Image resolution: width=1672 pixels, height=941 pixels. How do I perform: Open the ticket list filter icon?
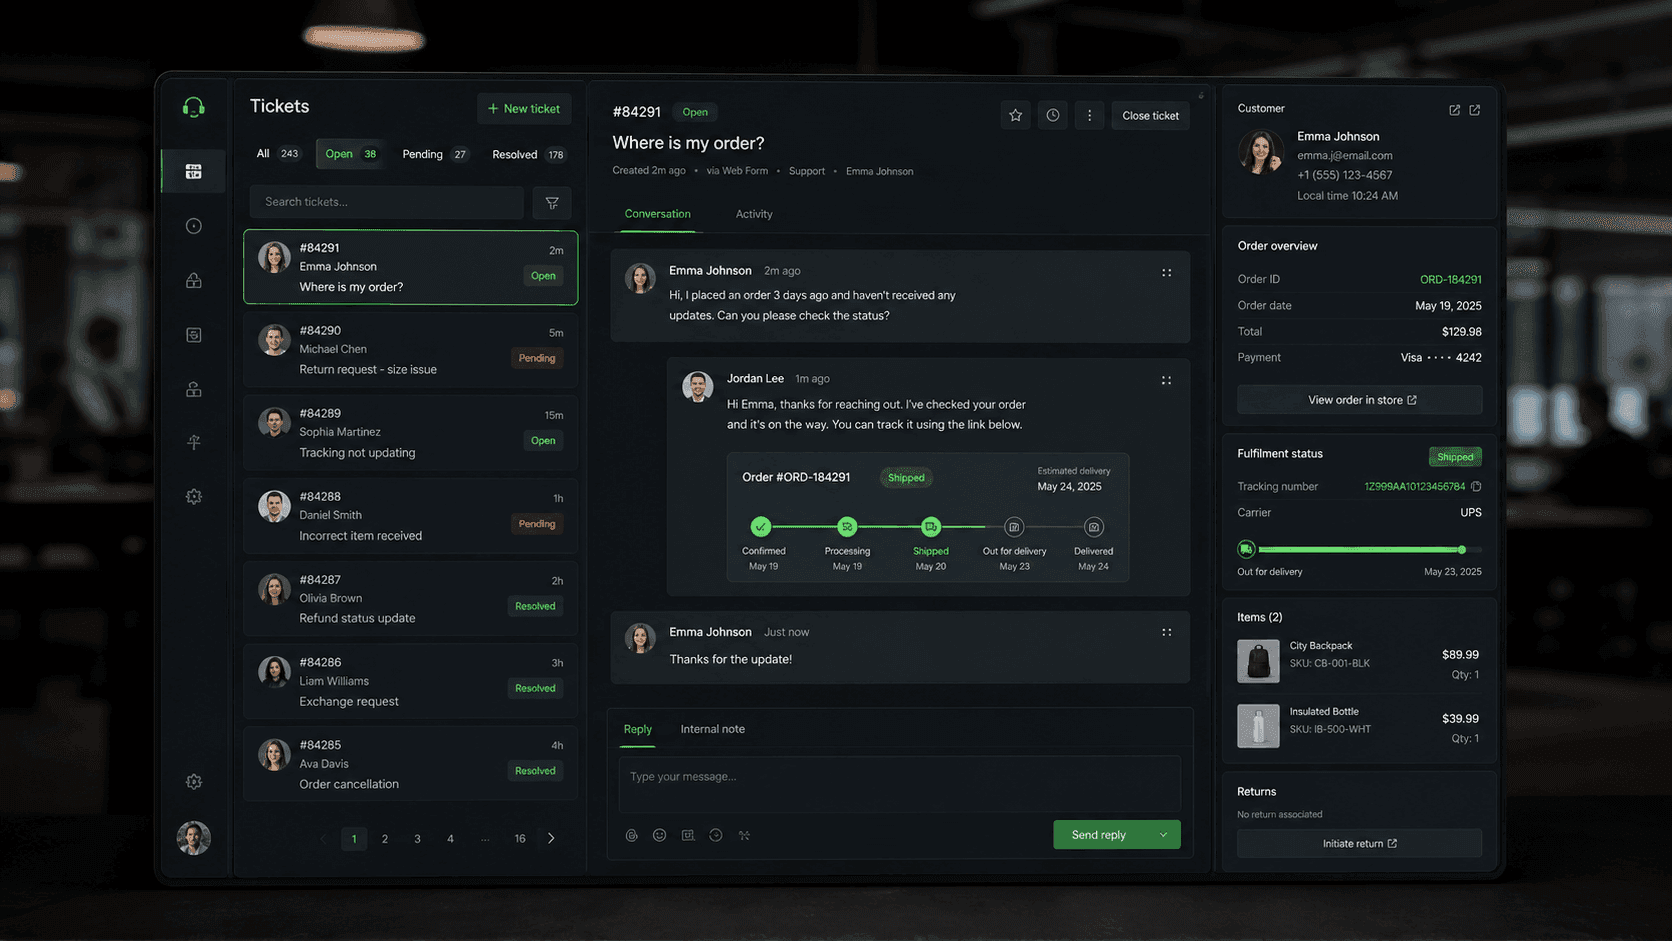[552, 202]
